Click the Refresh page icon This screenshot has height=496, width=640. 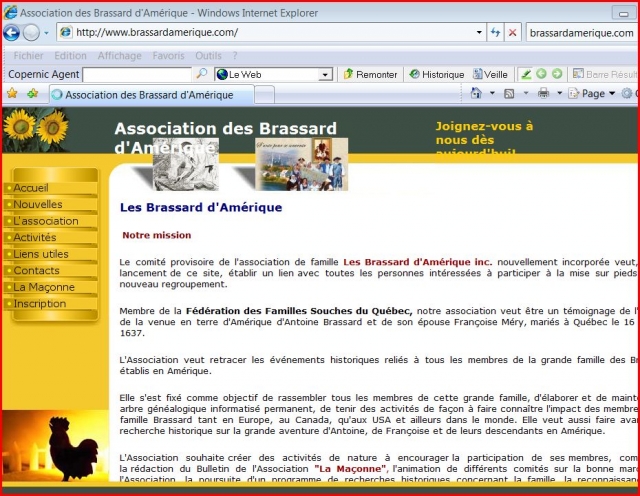pos(496,32)
